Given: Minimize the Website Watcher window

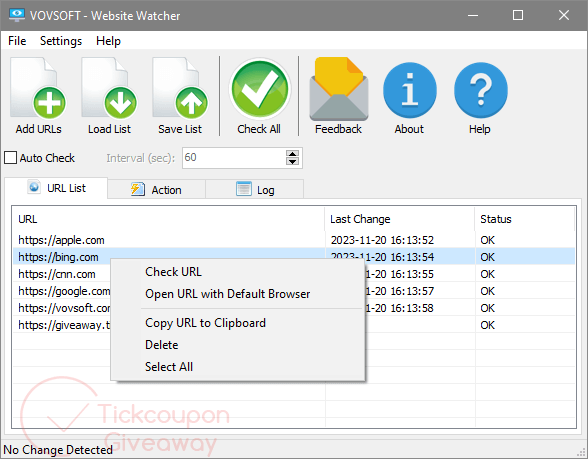Looking at the screenshot, I should coord(472,15).
